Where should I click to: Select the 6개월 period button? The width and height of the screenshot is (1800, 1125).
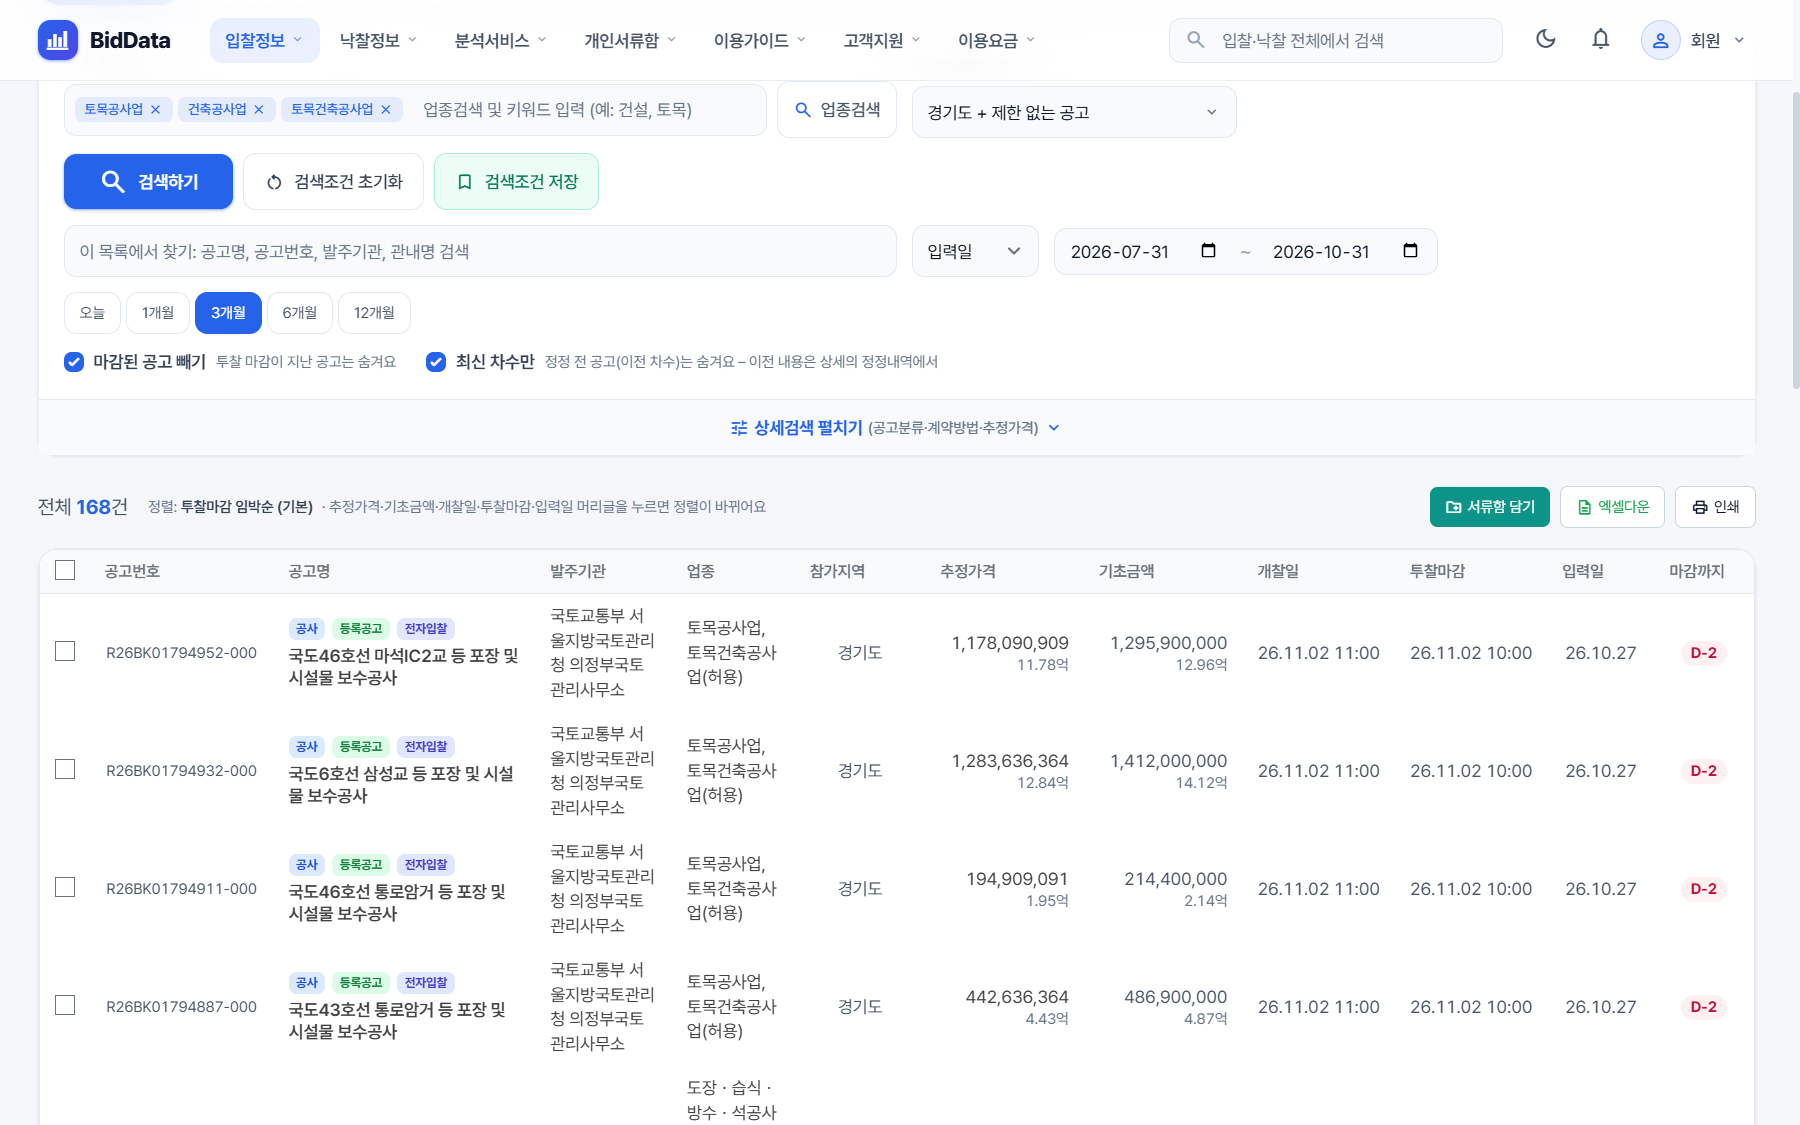click(300, 313)
